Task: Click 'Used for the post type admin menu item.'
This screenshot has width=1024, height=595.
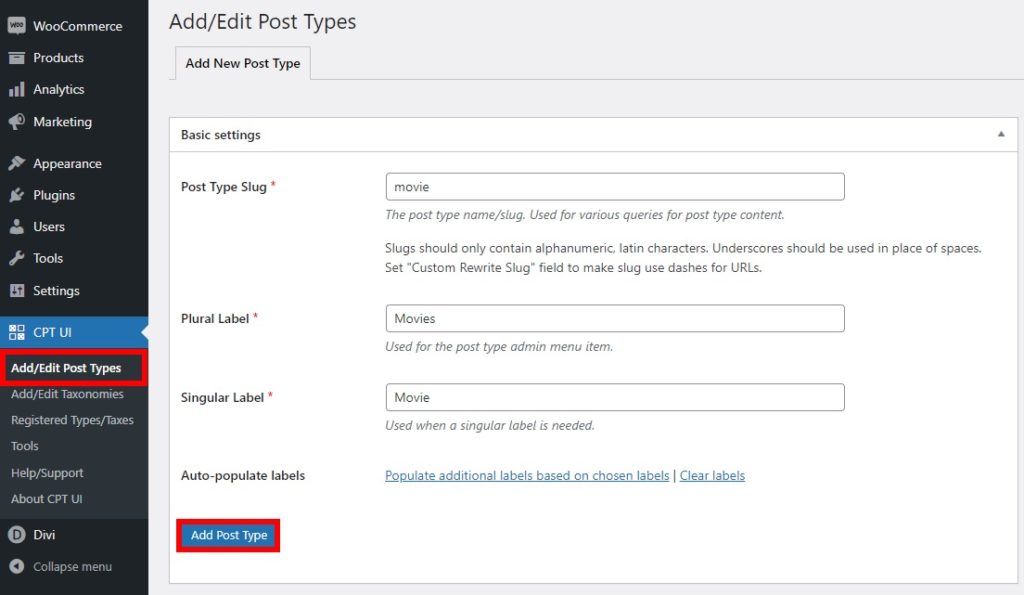Action: tap(499, 347)
